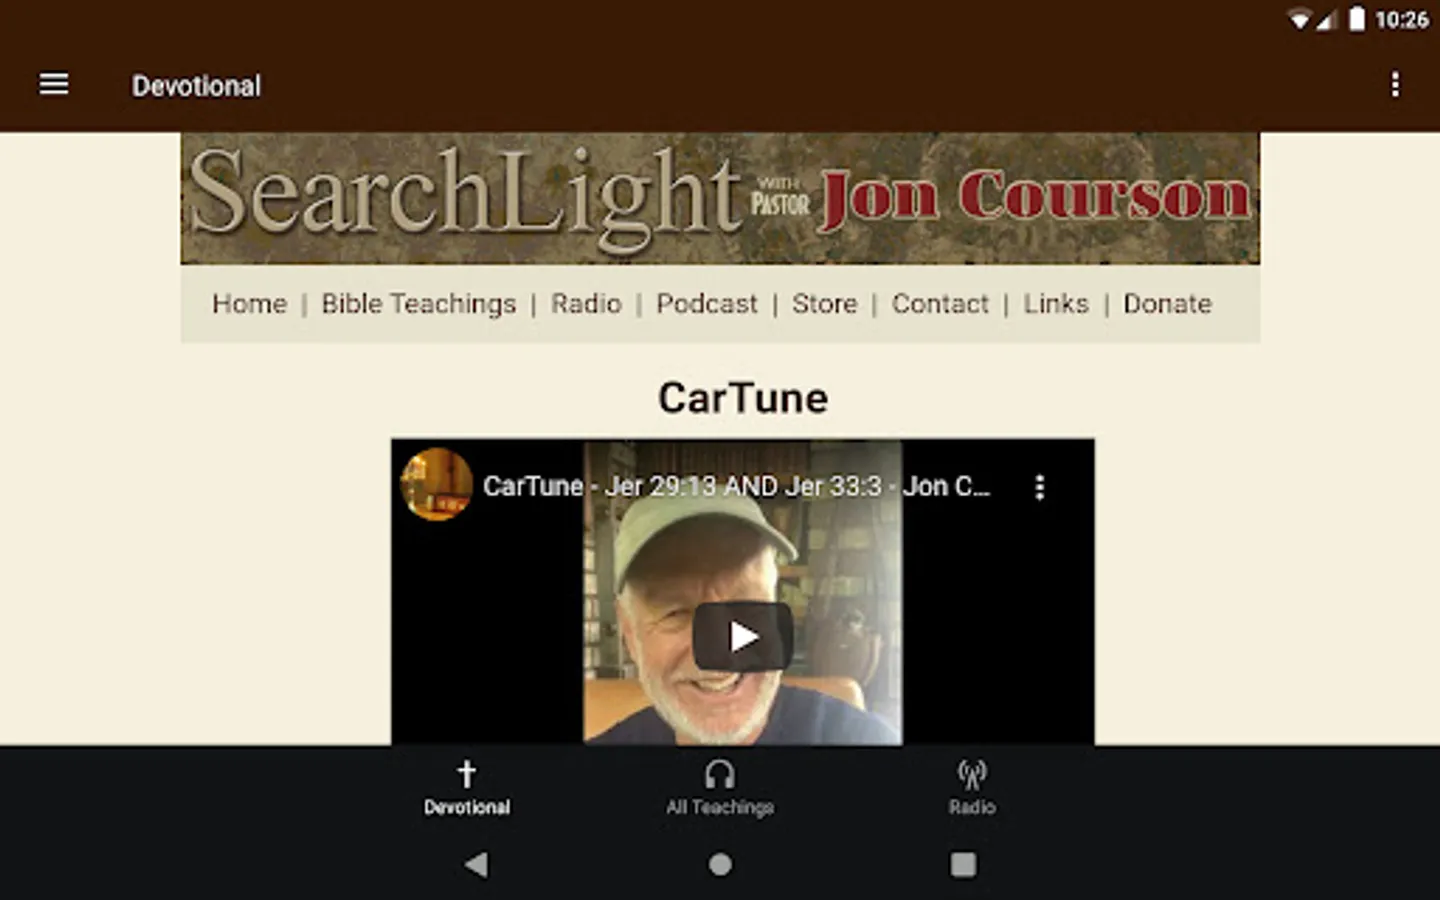Play the CarTune video
1440x900 pixels.
pyautogui.click(x=743, y=636)
